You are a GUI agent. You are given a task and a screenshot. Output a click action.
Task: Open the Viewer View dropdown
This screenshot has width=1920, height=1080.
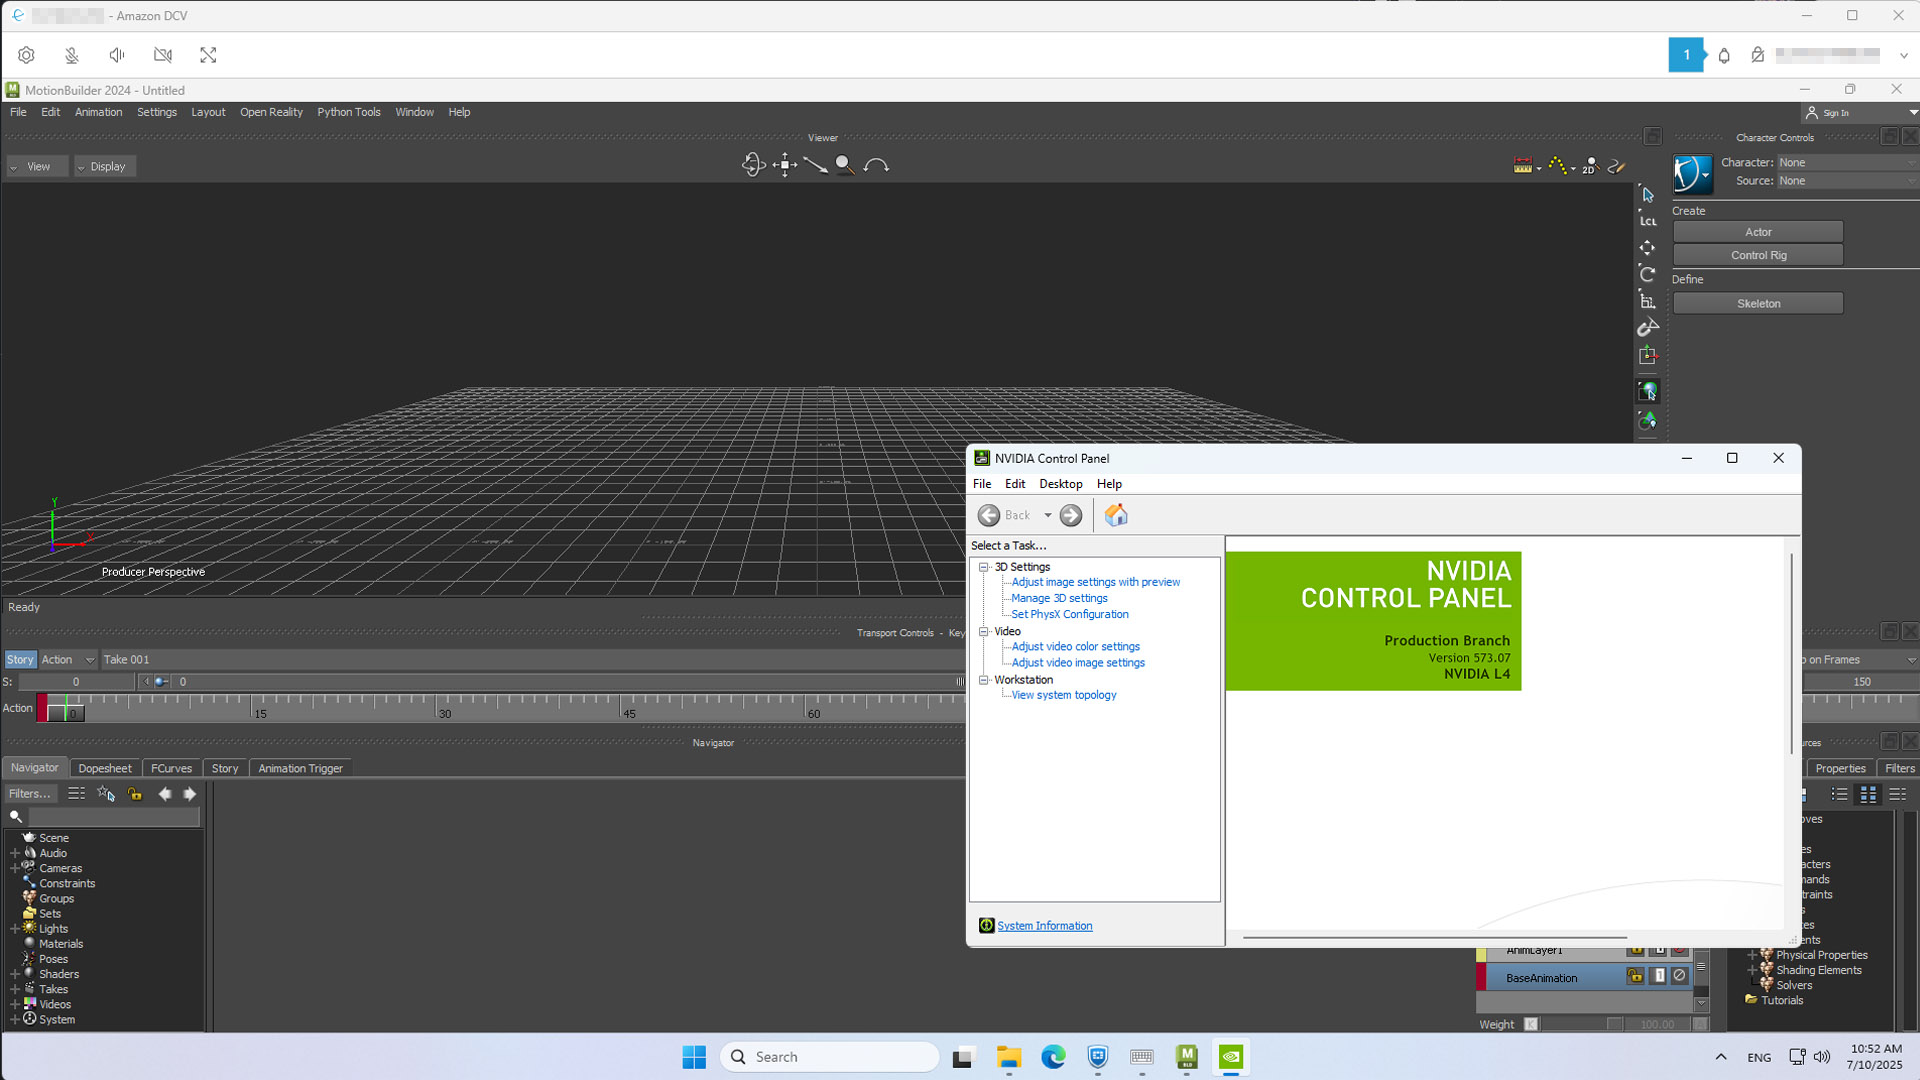click(38, 166)
